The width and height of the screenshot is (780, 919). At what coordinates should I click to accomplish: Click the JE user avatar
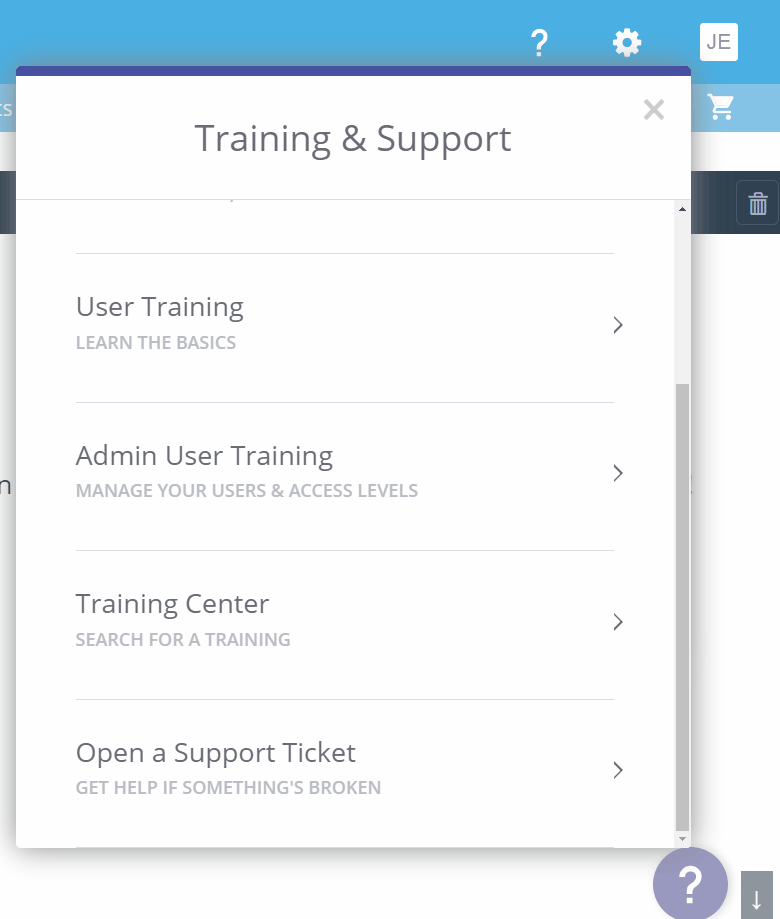click(x=718, y=42)
